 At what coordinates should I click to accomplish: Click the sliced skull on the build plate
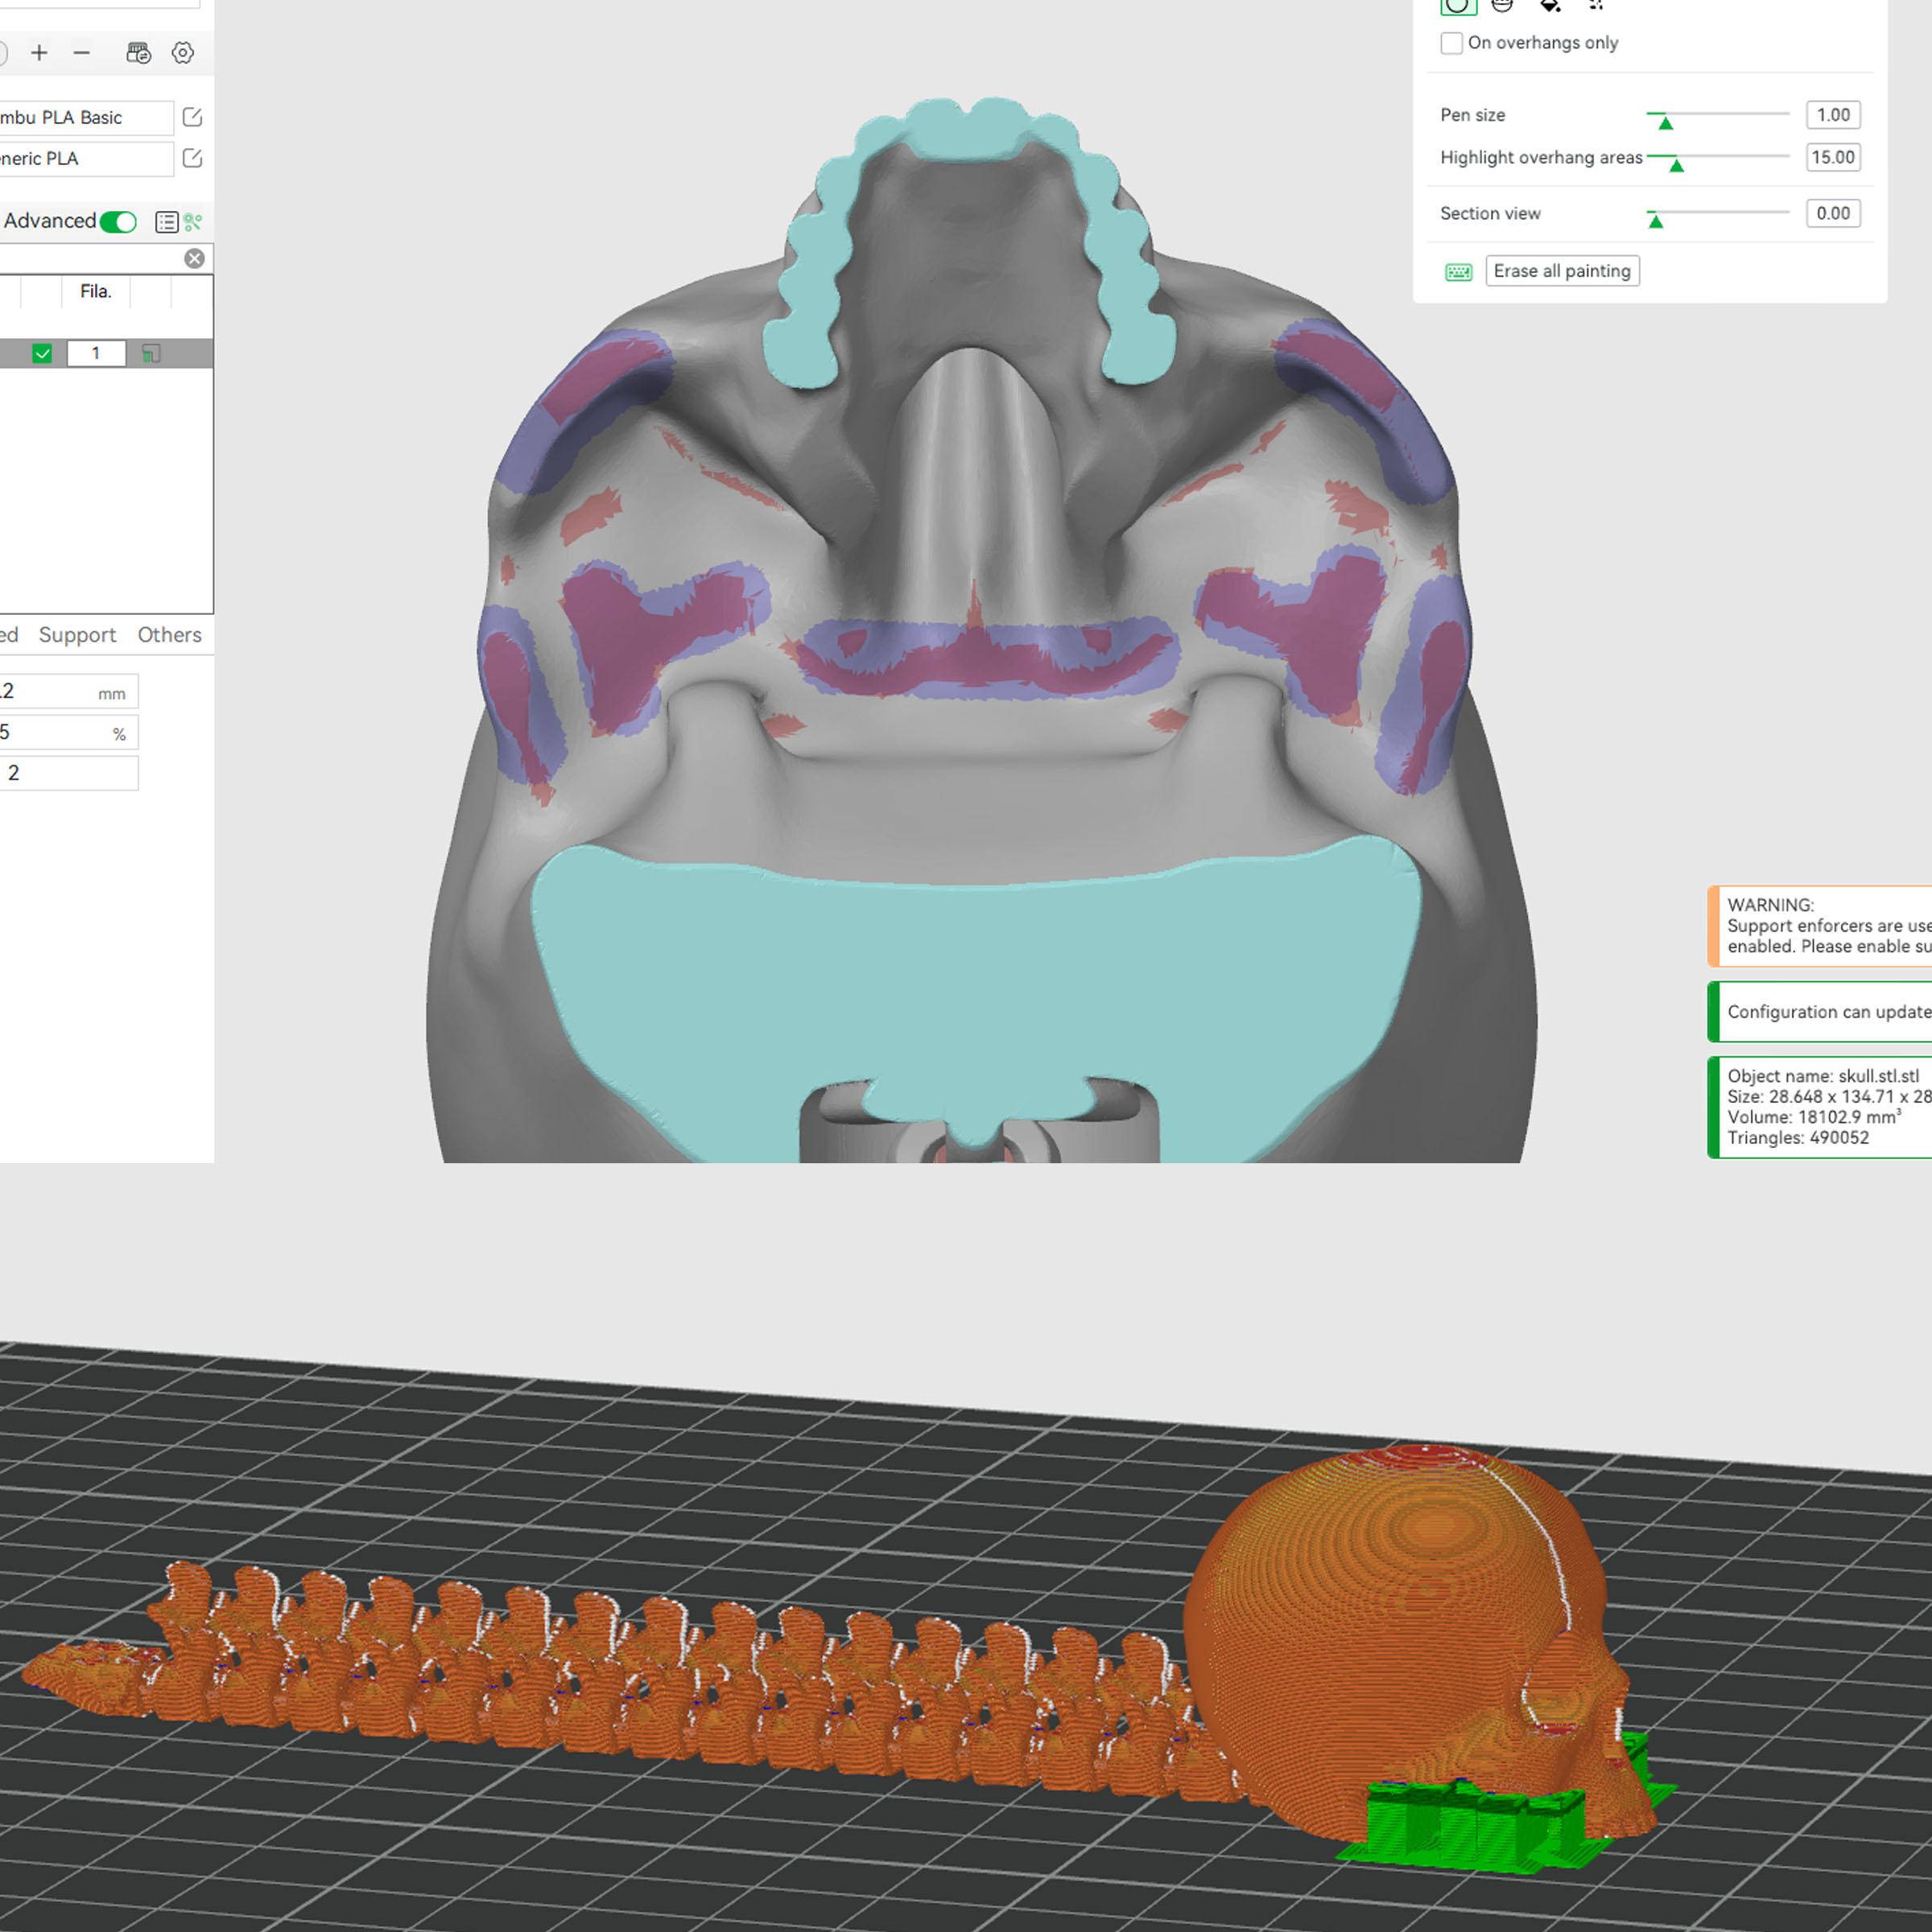click(x=1420, y=1640)
